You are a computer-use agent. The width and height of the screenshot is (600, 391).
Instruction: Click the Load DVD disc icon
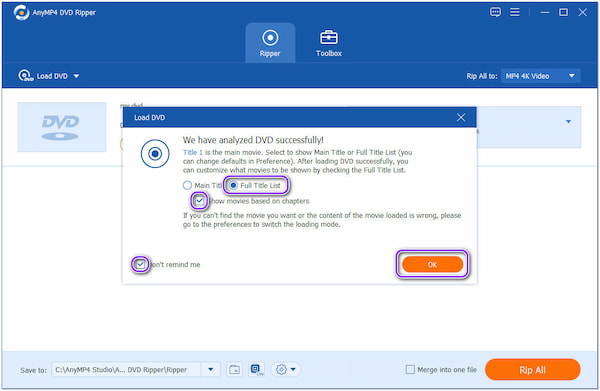[26, 76]
